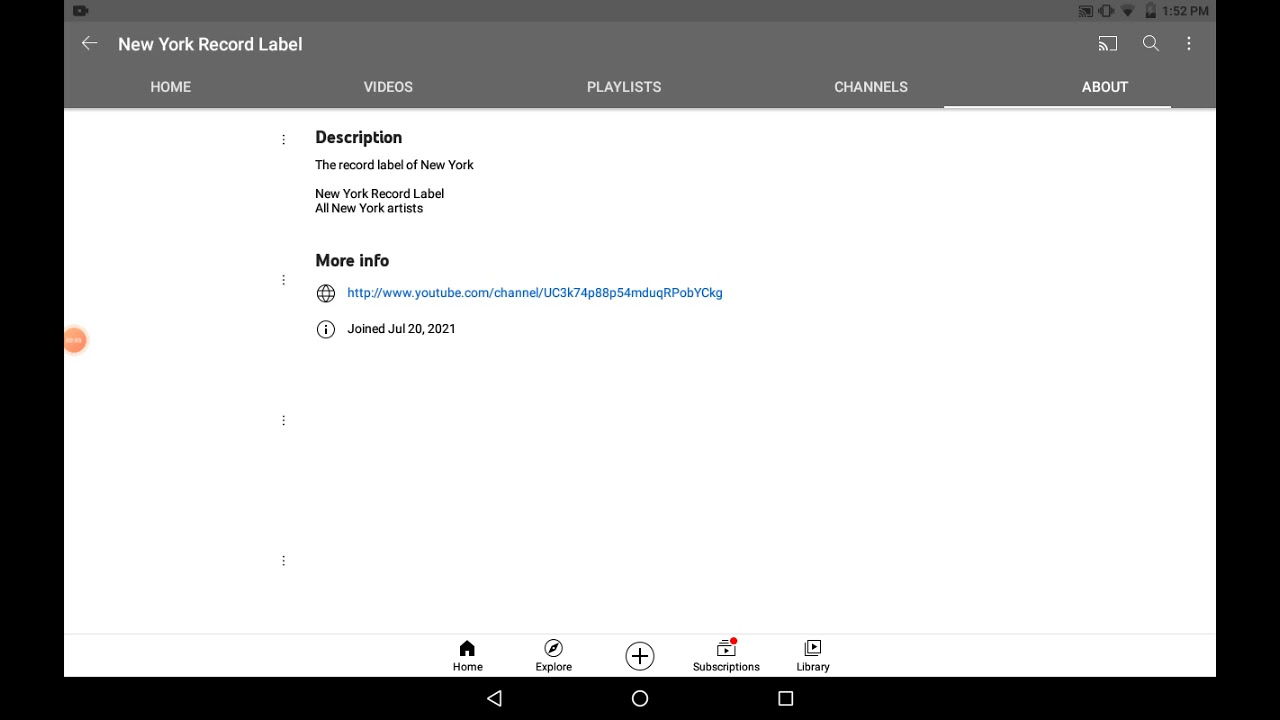1280x720 pixels.
Task: Tap the orange floating recorder bubble
Action: point(75,341)
